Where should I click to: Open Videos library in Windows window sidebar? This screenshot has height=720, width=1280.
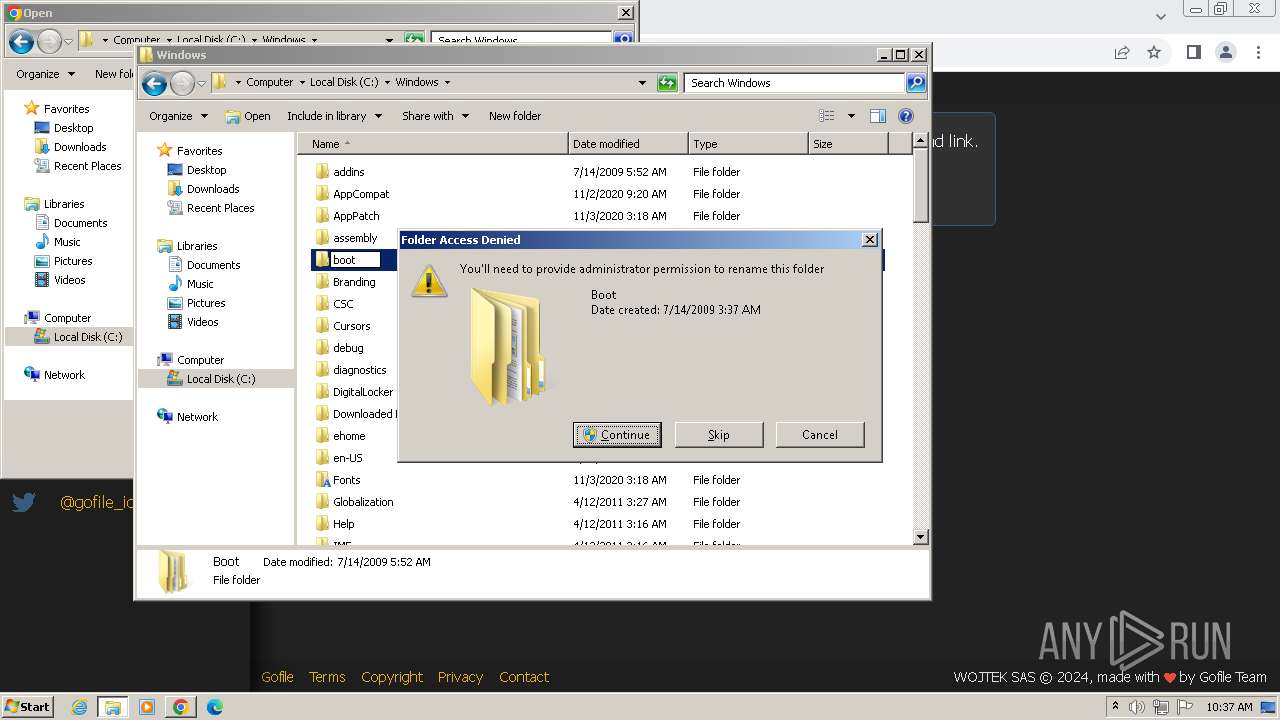(202, 322)
